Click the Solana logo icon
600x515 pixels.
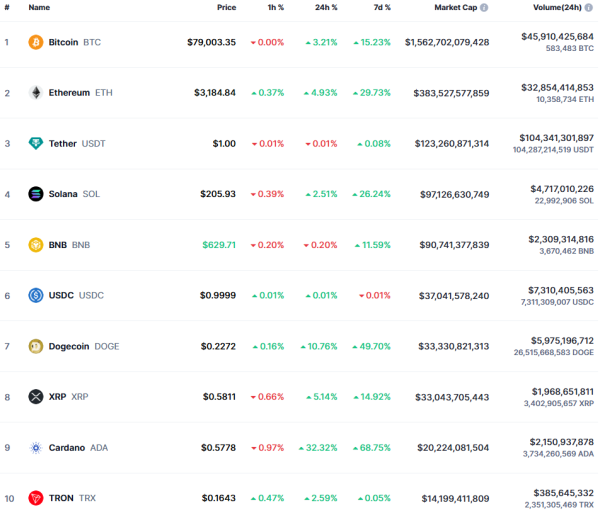pyautogui.click(x=36, y=194)
